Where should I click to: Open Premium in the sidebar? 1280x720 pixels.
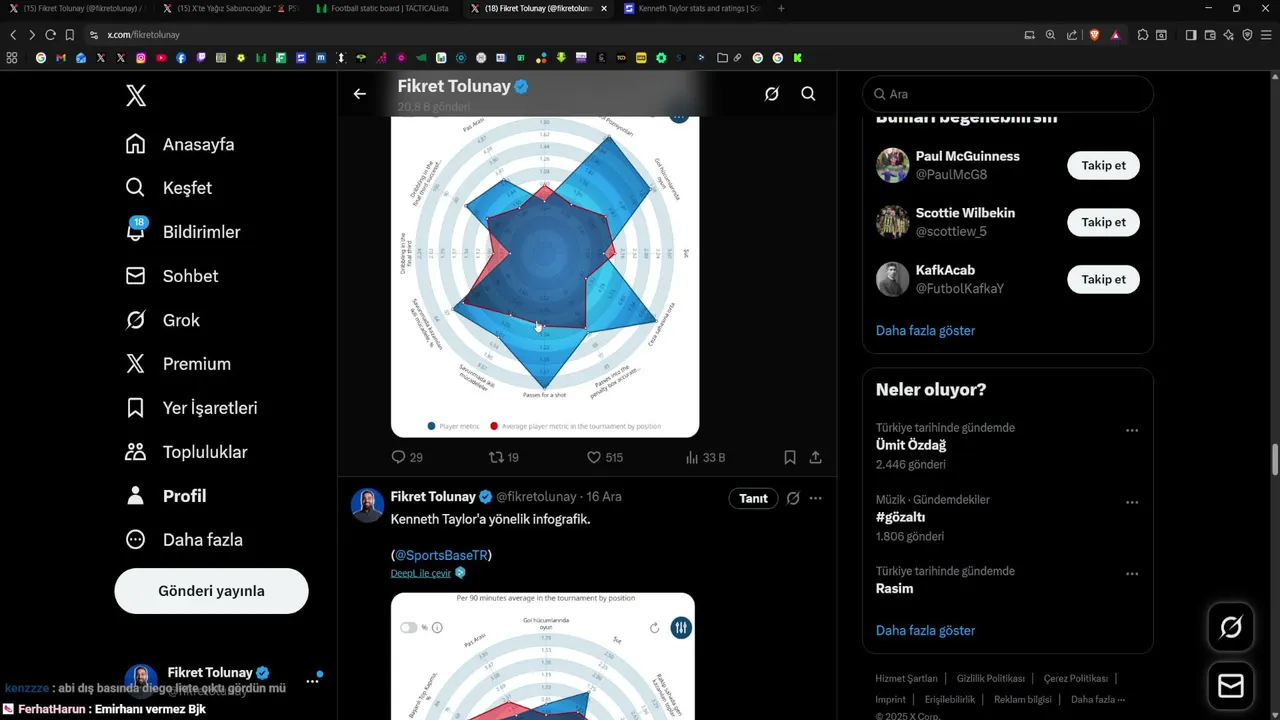[178, 364]
